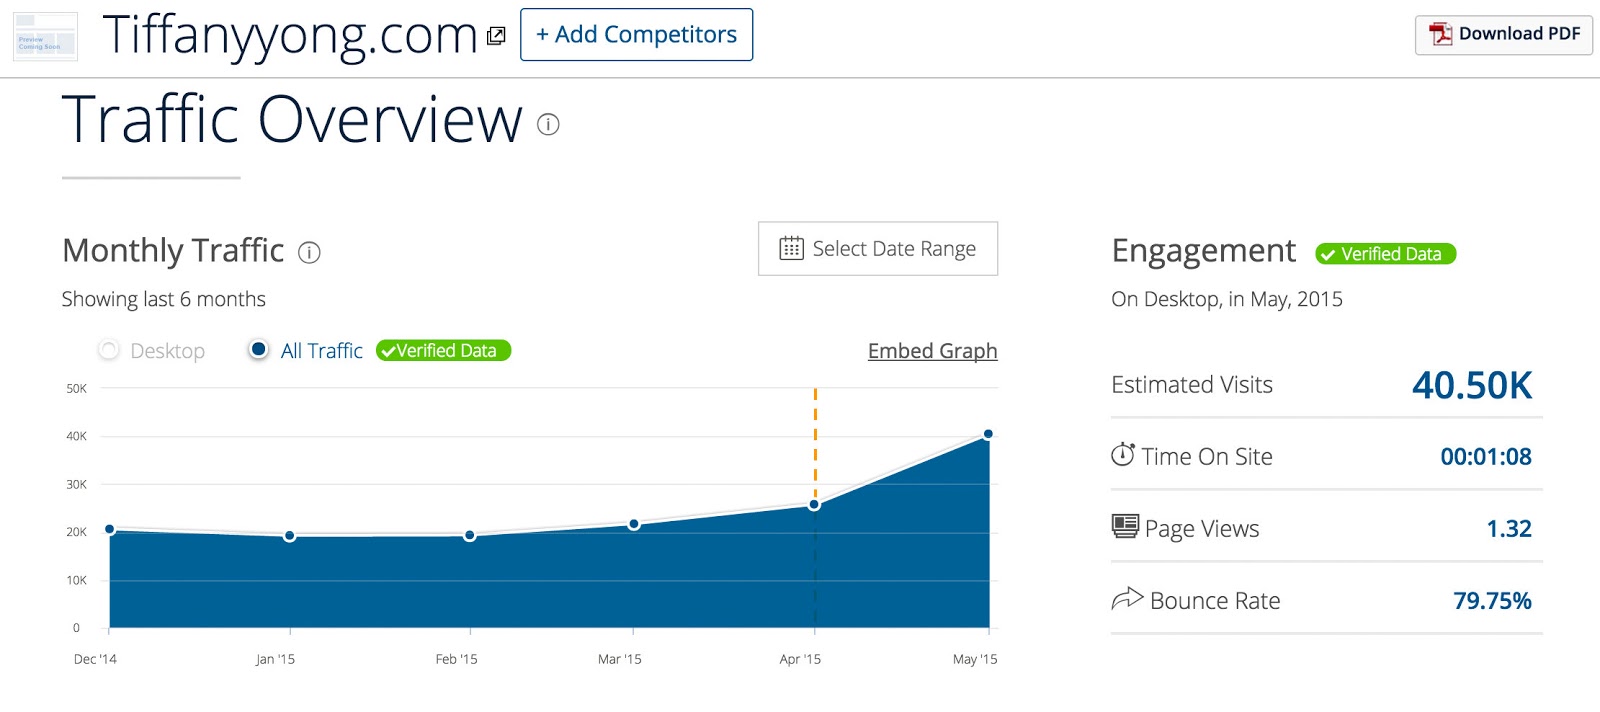
Task: Show the Monthly Traffic info icon
Action: (309, 253)
